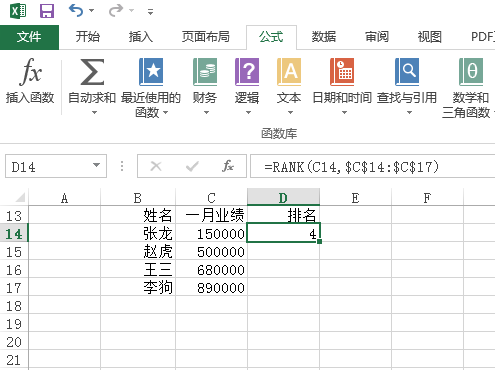
Task: Expand the 文本 dropdown arrow
Action: coord(290,113)
